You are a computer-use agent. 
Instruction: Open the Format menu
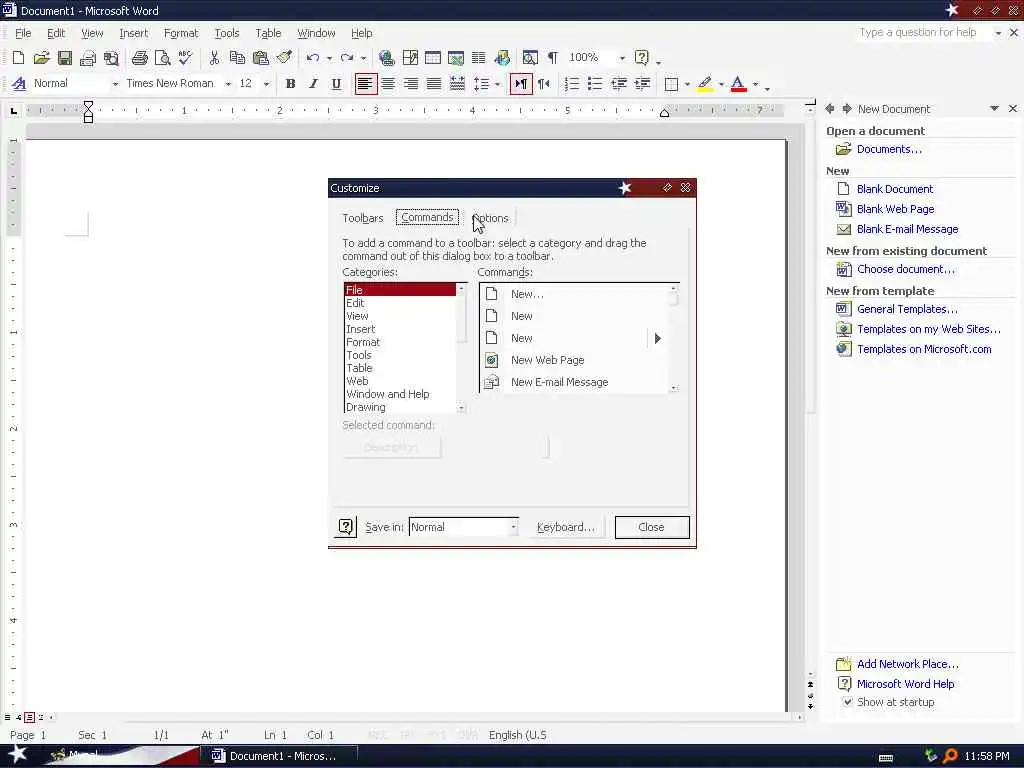(x=181, y=33)
